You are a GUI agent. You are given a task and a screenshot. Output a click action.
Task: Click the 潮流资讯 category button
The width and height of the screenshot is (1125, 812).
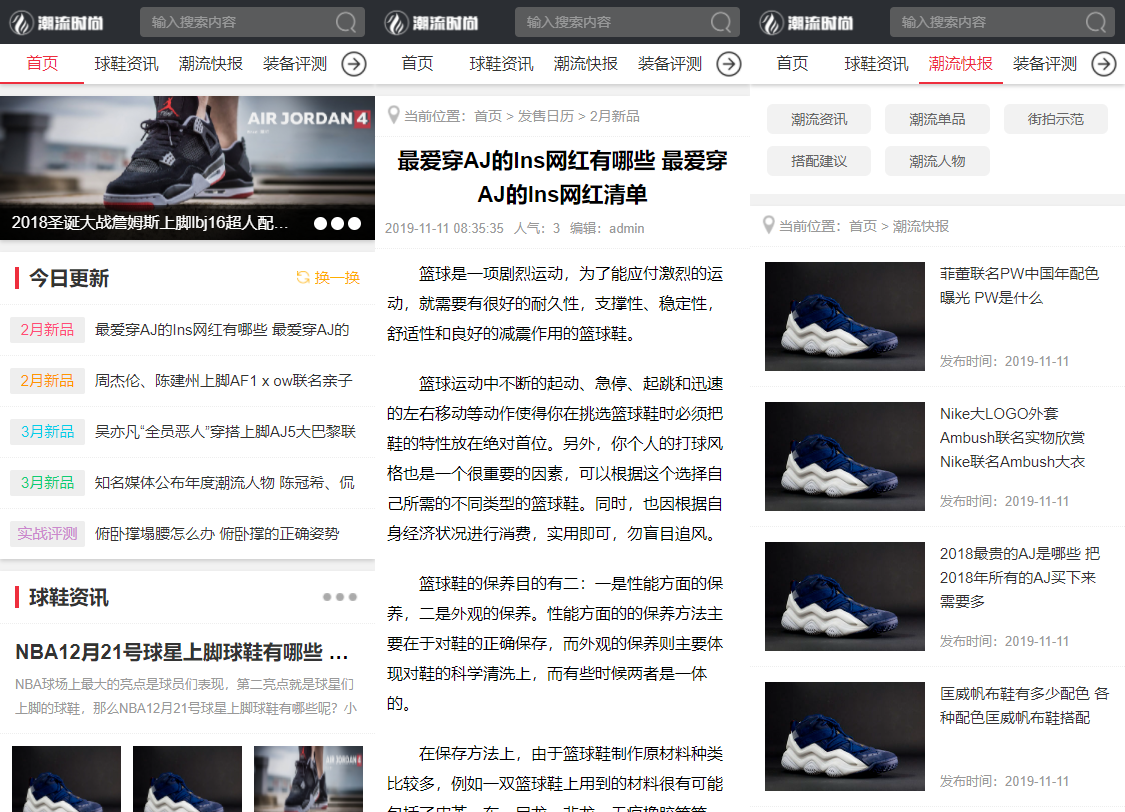(x=819, y=119)
